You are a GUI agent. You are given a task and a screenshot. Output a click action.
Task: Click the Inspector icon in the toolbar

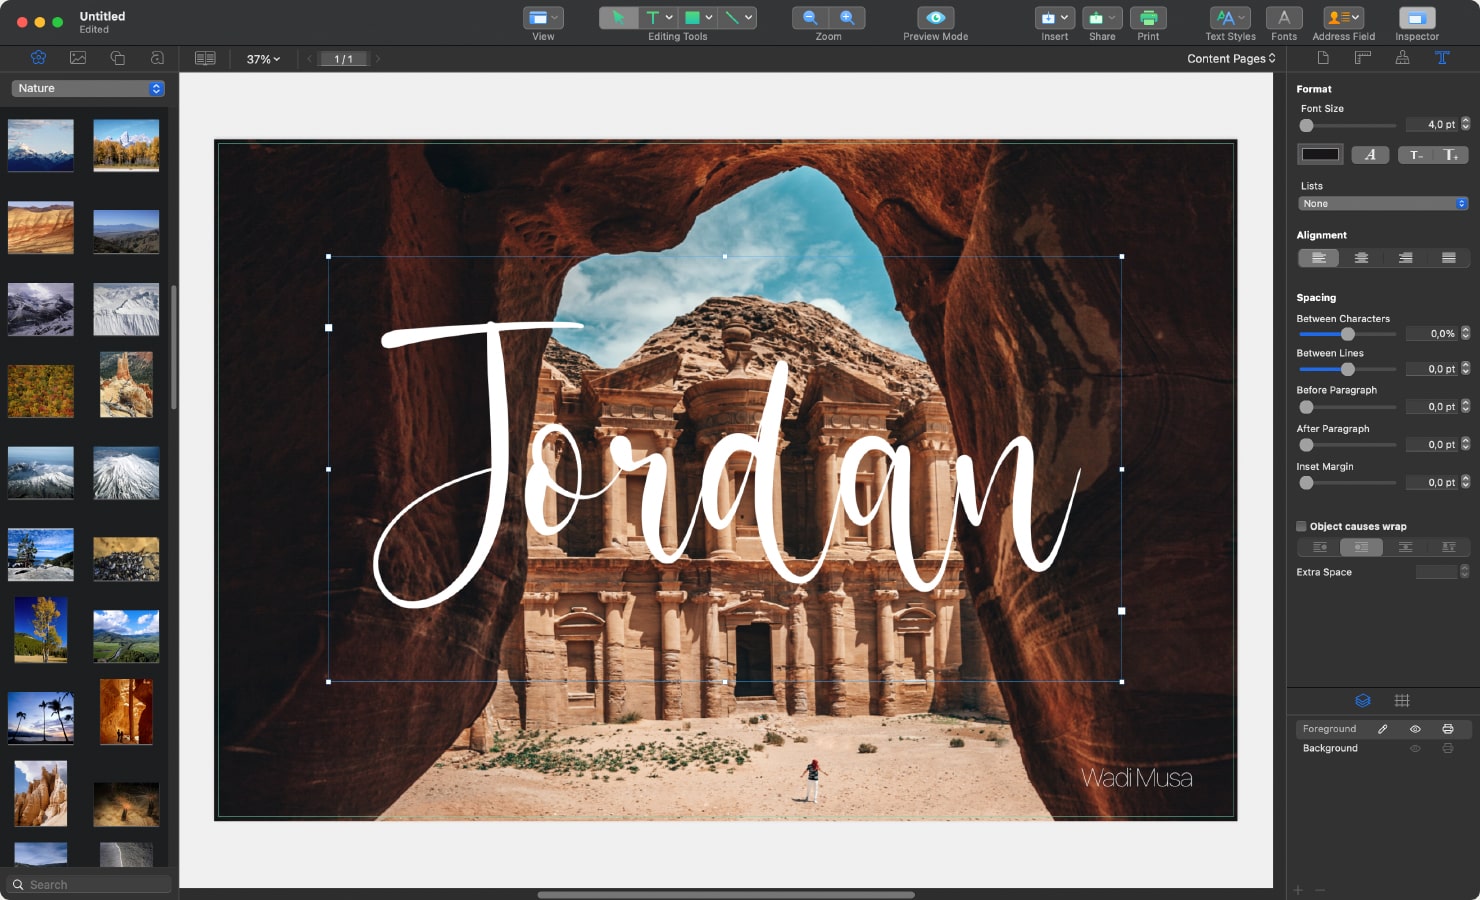click(1416, 17)
